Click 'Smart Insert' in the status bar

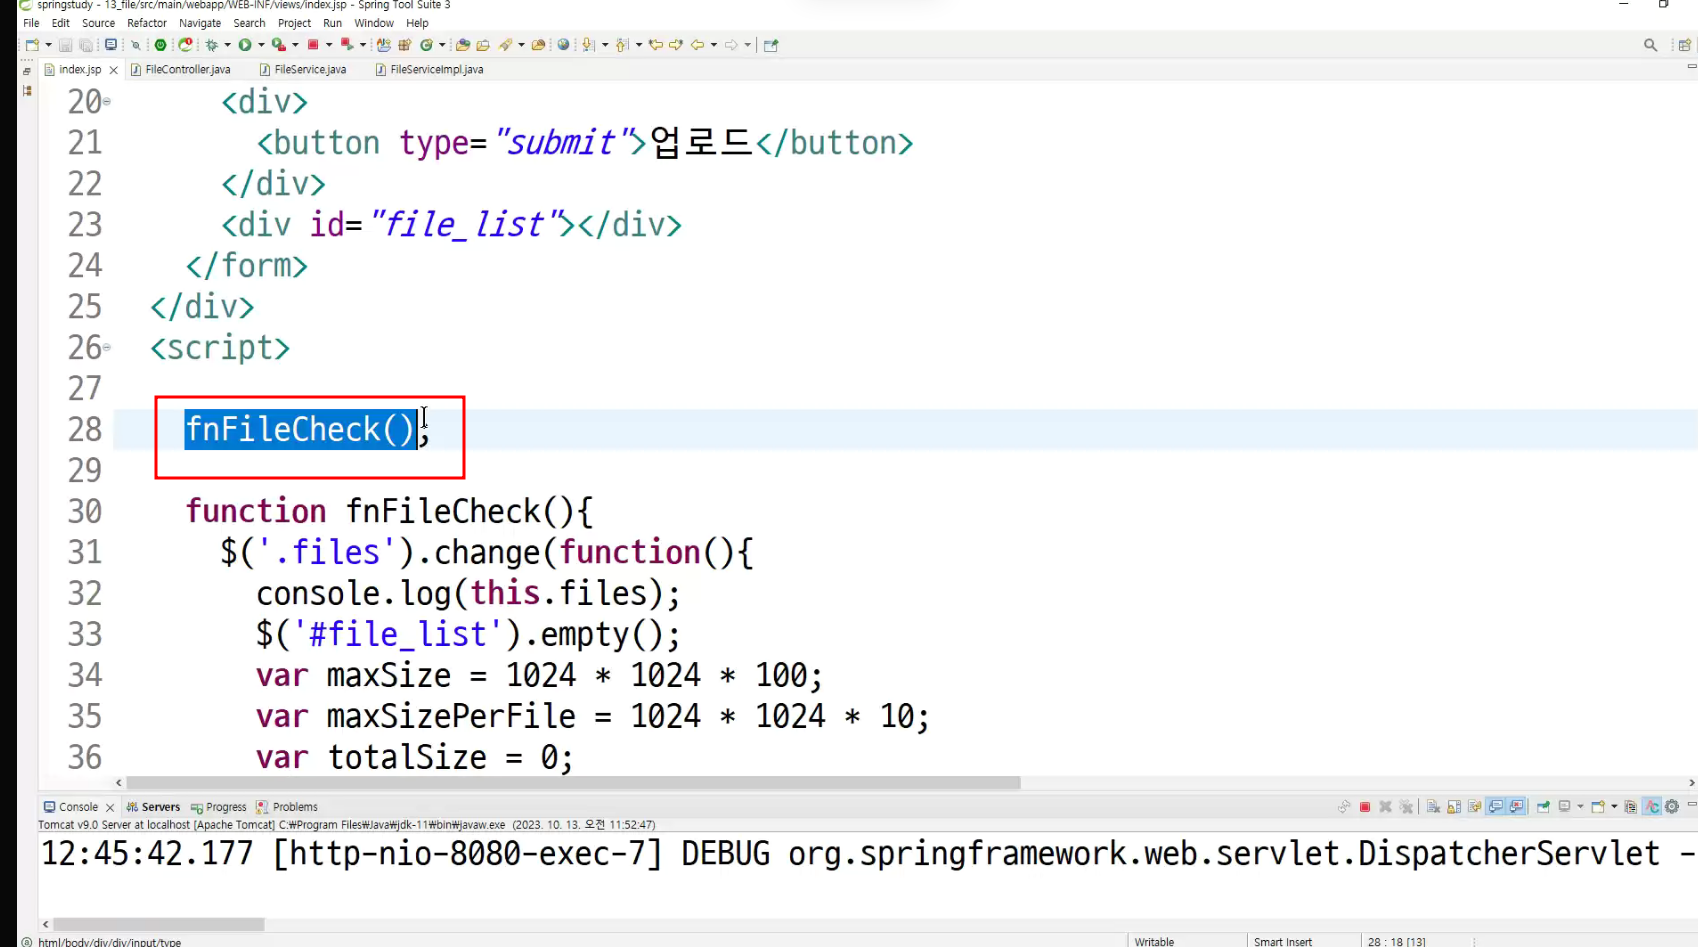click(x=1283, y=941)
